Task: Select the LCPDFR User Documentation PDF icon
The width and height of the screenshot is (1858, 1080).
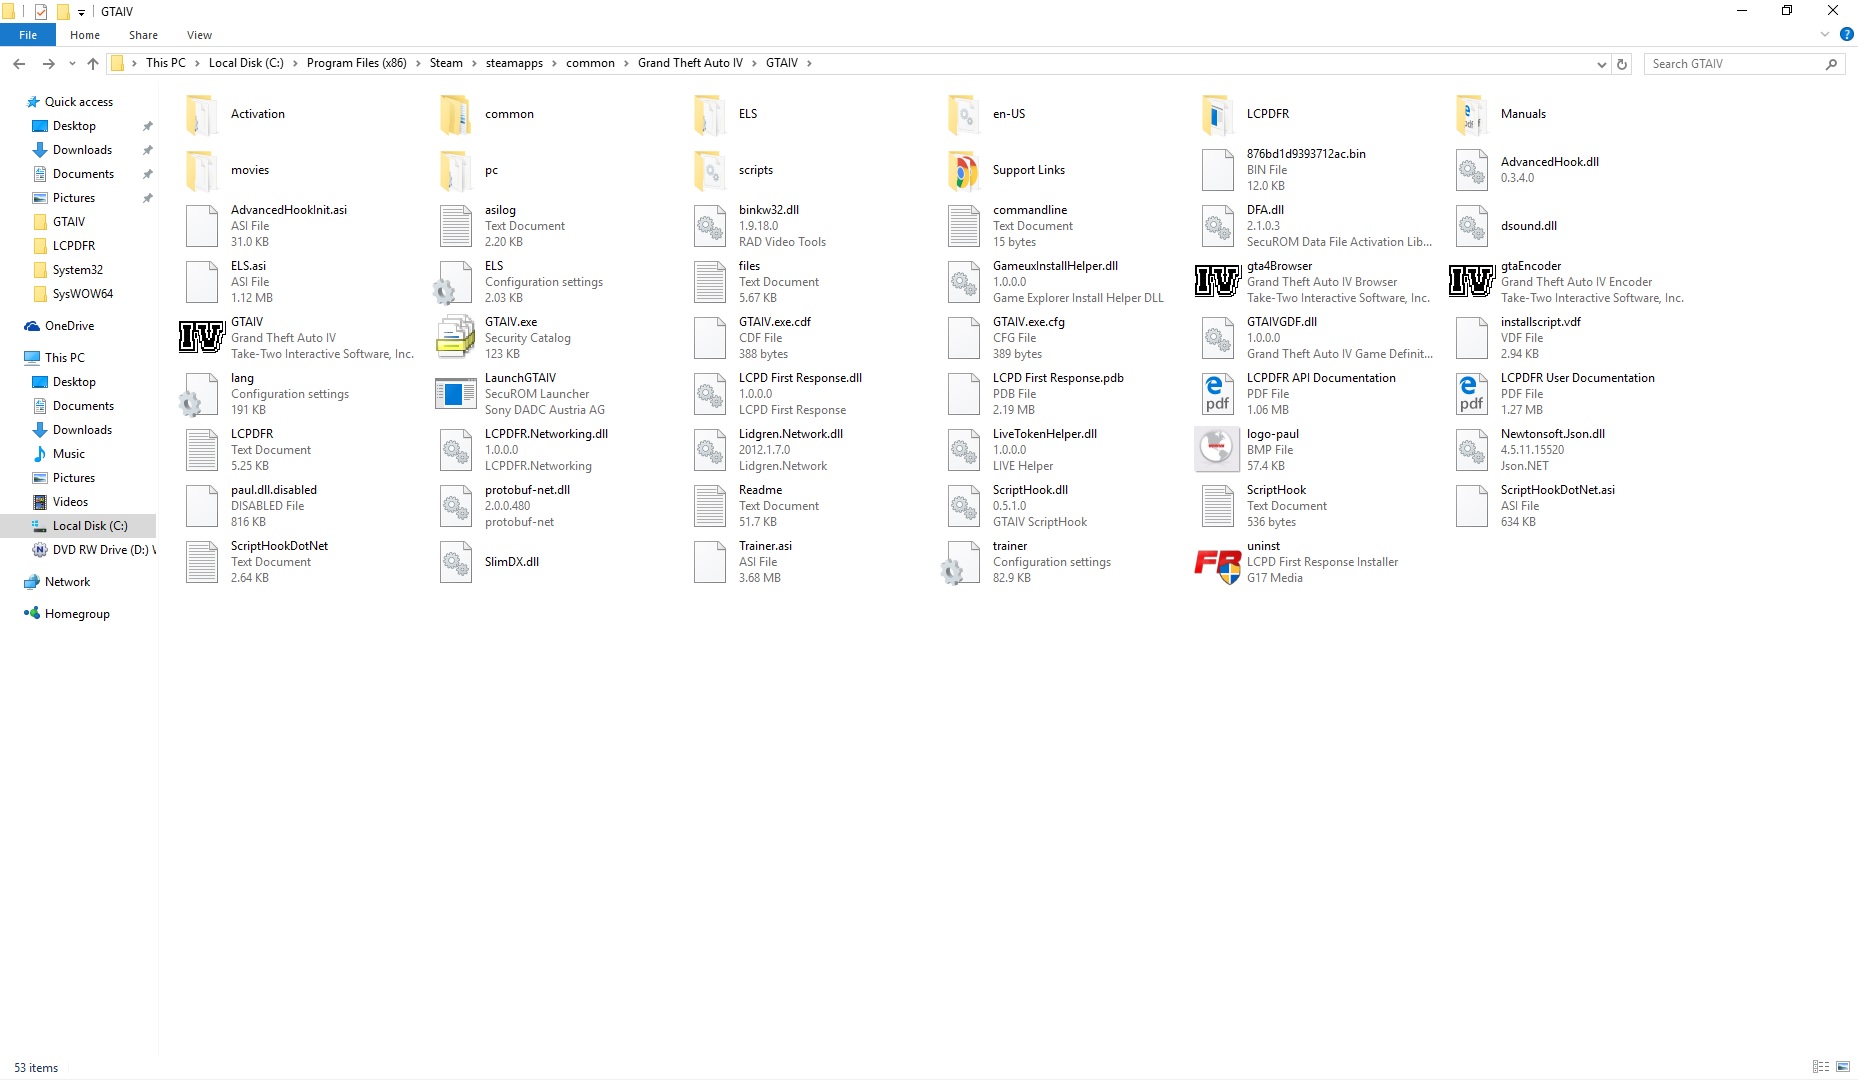Action: tap(1472, 394)
